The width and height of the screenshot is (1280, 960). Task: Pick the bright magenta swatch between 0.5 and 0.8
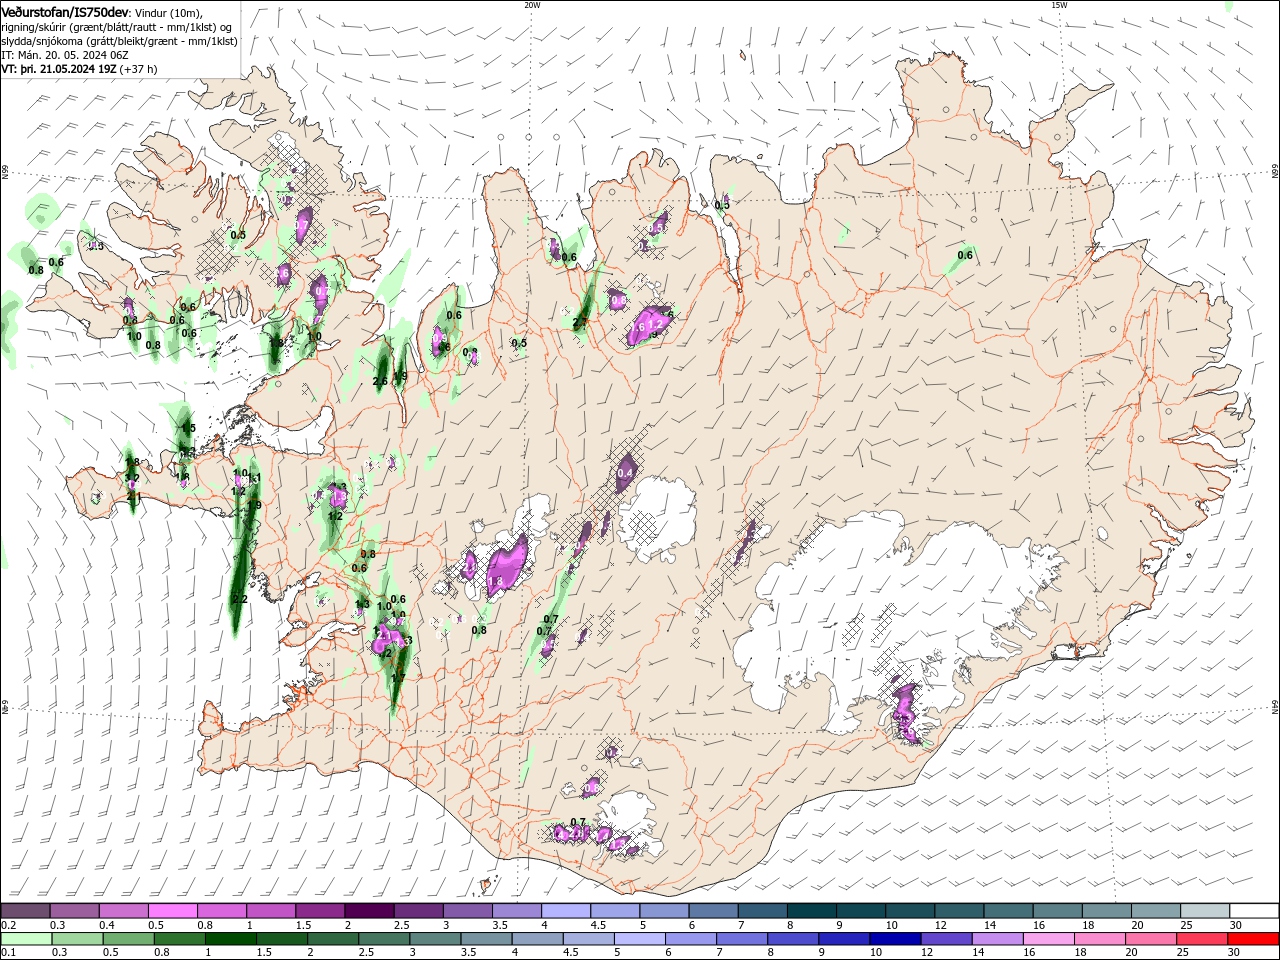click(172, 911)
